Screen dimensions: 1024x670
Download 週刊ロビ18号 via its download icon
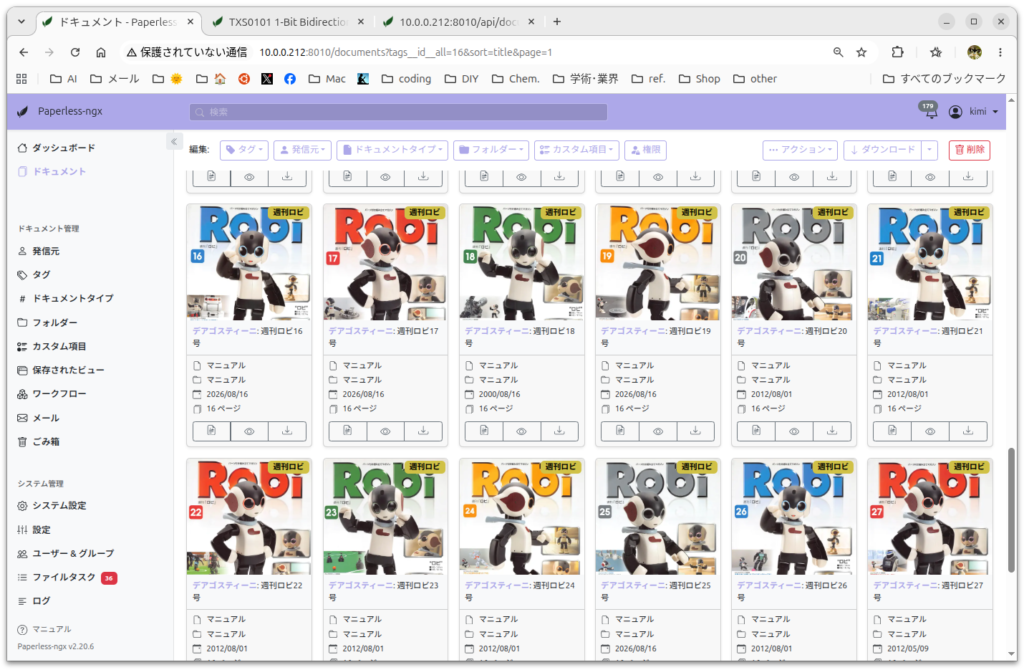(x=559, y=431)
